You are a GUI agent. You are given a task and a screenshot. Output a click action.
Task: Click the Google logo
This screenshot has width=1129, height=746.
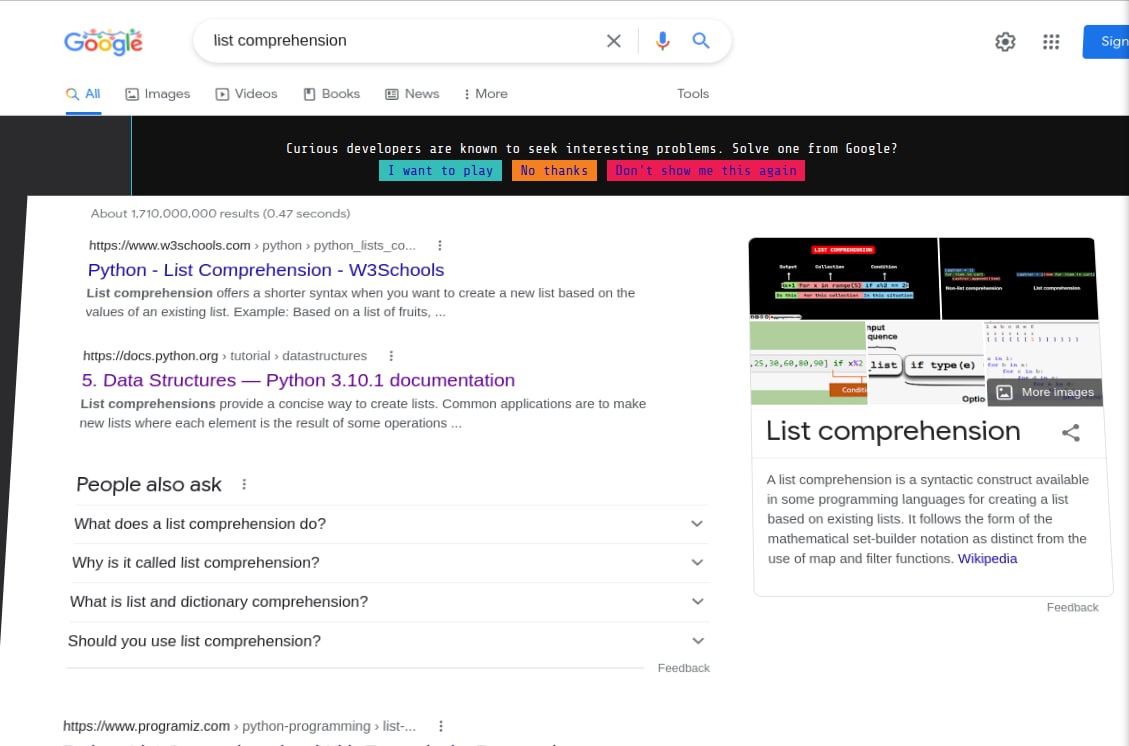pos(103,42)
